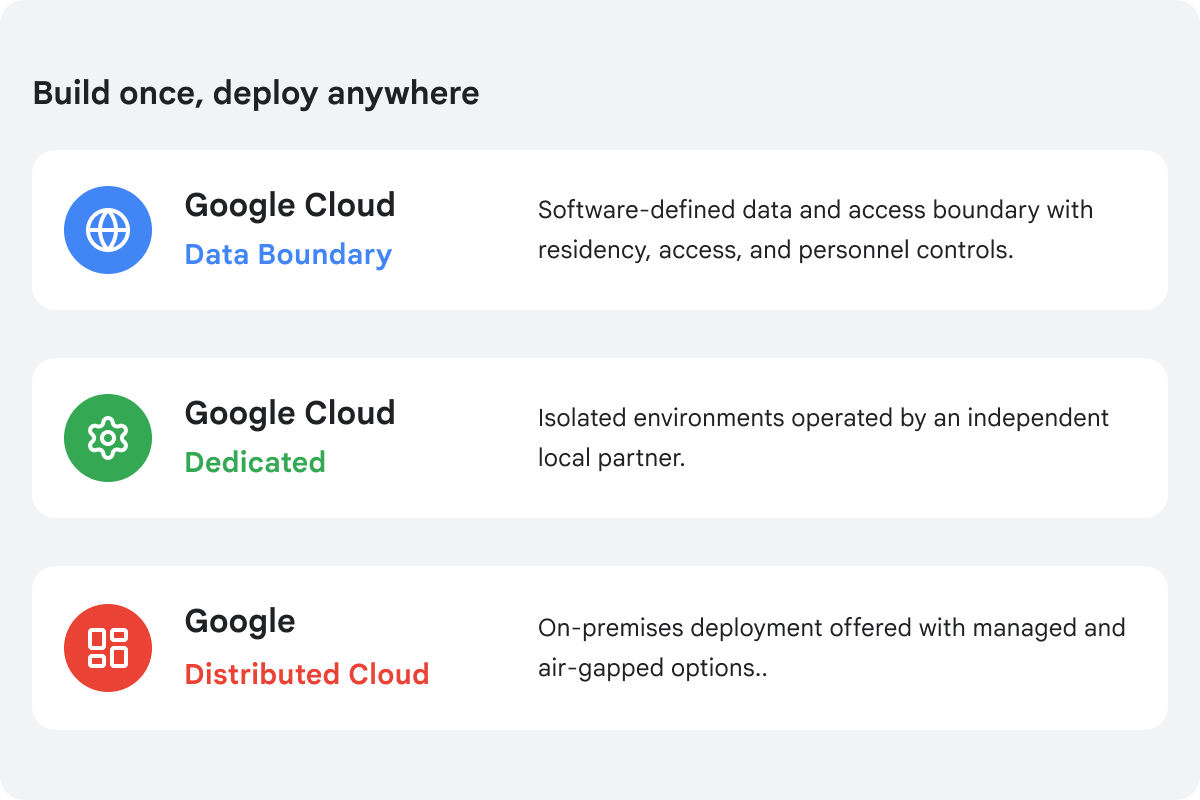Click the 'On-premises deployment offered' description
The height and width of the screenshot is (800, 1200).
832,648
